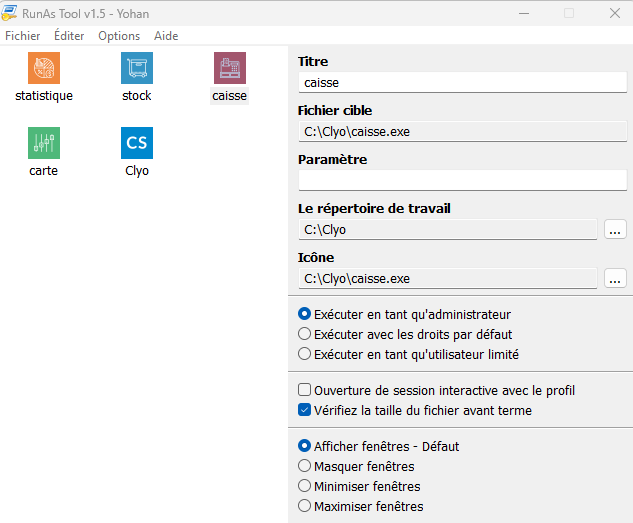The image size is (633, 523).
Task: Select the Clyo CS shortcut icon
Action: click(x=136, y=143)
